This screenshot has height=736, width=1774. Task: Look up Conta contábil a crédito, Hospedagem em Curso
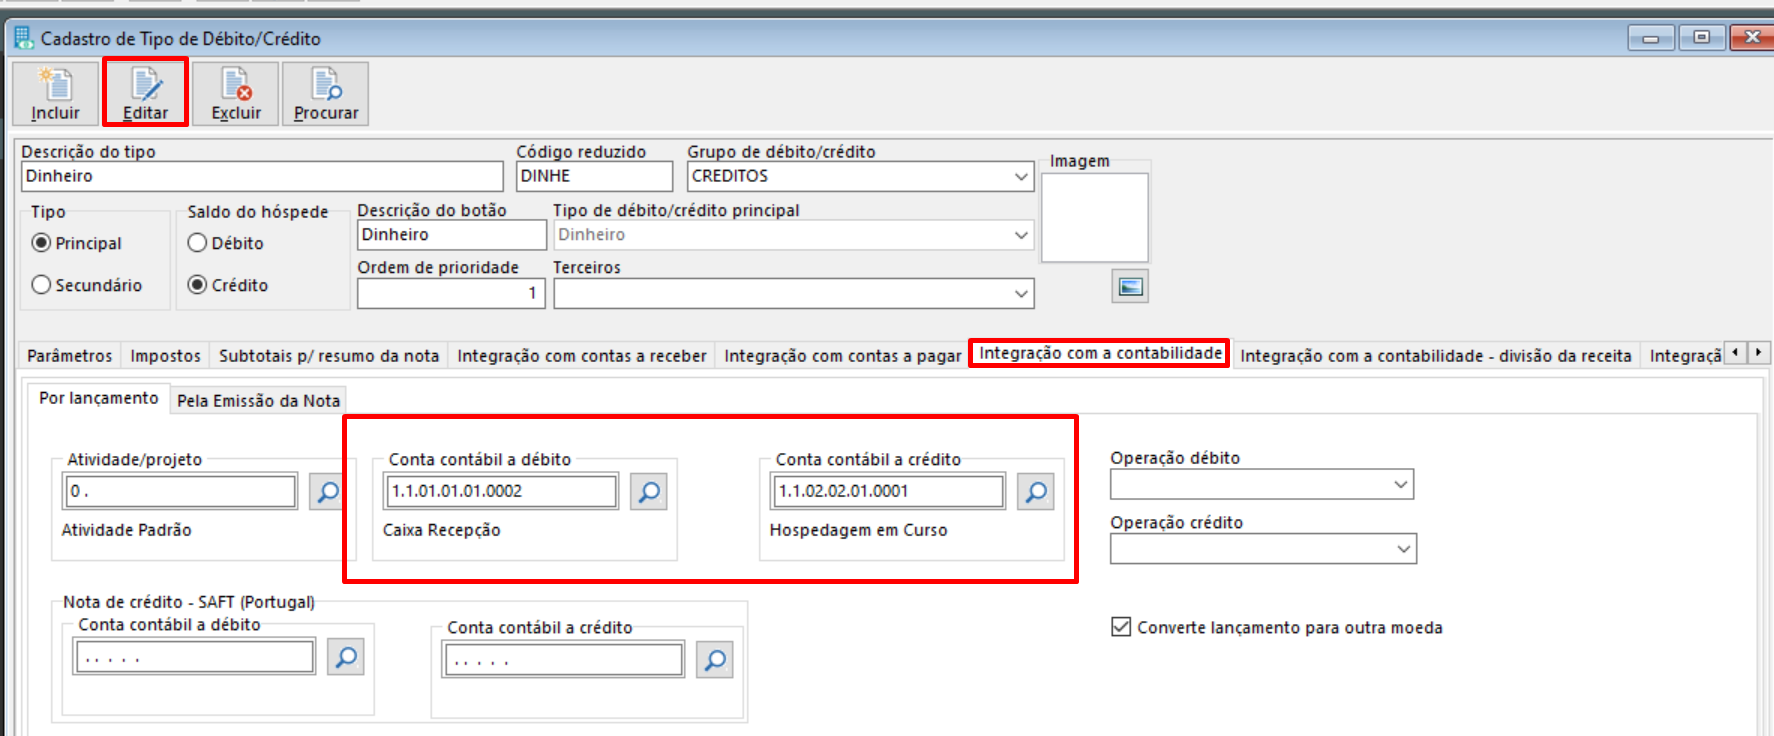1036,492
